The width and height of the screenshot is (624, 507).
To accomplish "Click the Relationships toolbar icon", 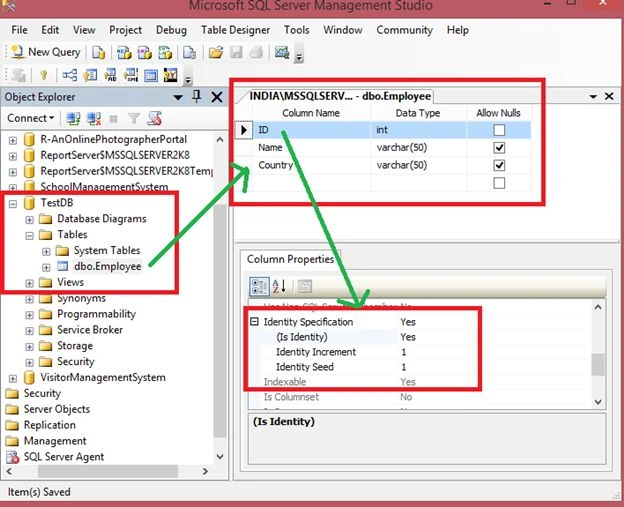I will (70, 75).
